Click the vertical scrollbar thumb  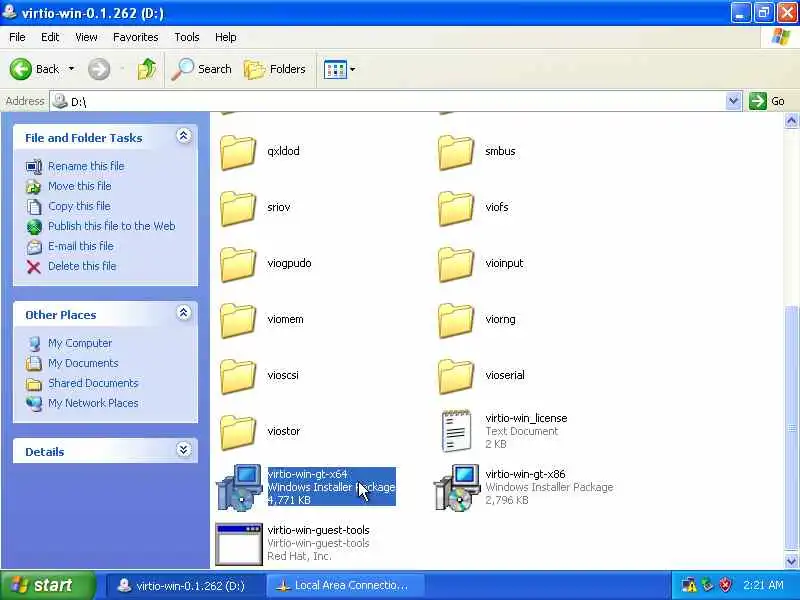pos(791,428)
